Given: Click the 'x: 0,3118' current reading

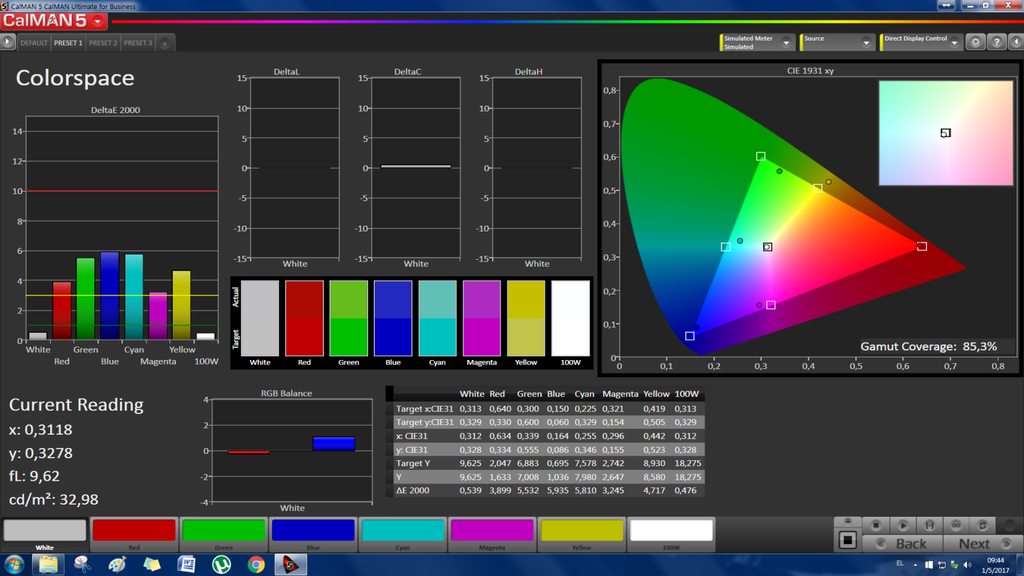Looking at the screenshot, I should coord(40,430).
